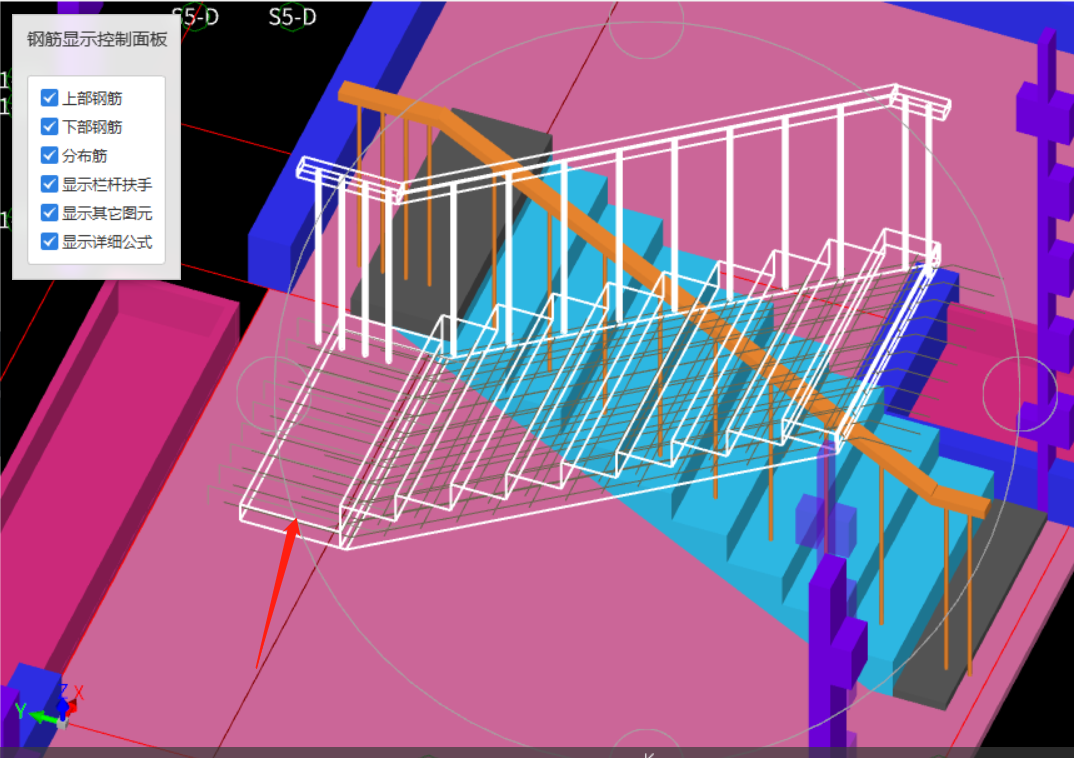Viewport: 1074px width, 758px height.
Task: Toggle the 显示详细公式 checkbox
Action: click(49, 242)
